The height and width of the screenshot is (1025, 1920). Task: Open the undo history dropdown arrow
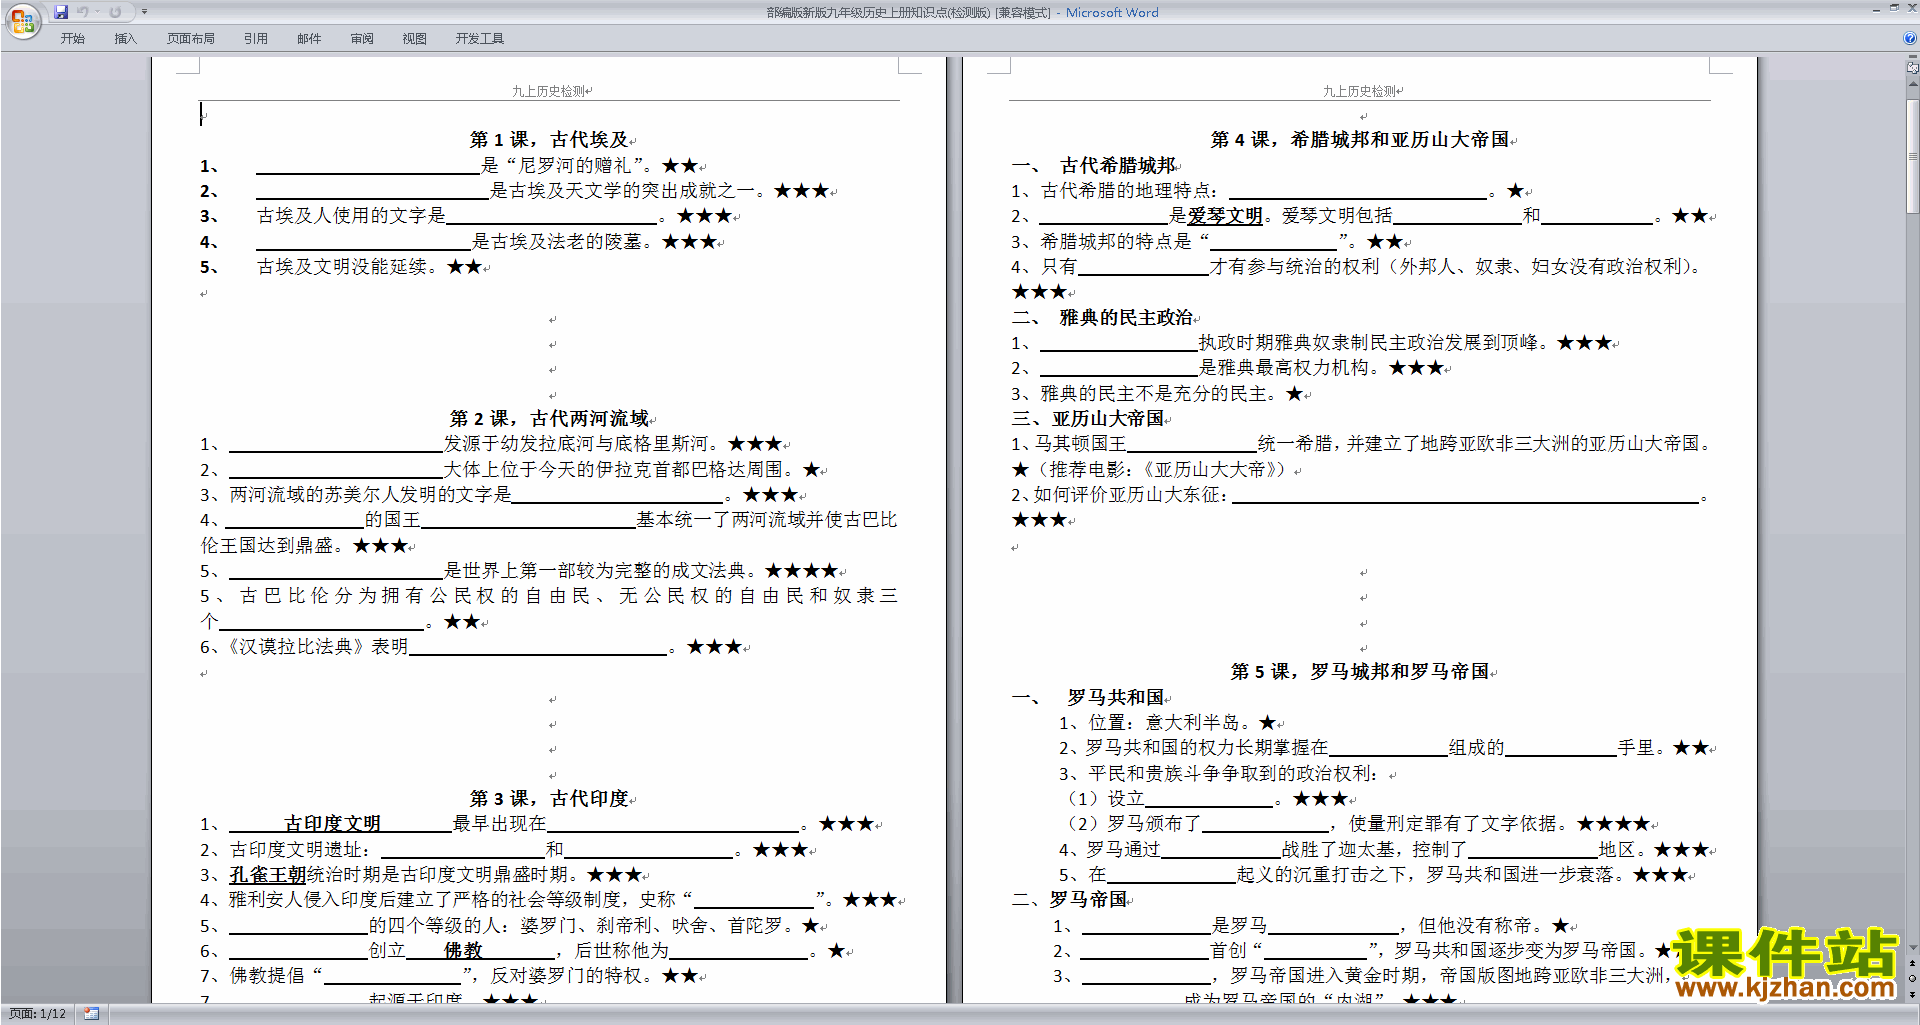[x=97, y=12]
